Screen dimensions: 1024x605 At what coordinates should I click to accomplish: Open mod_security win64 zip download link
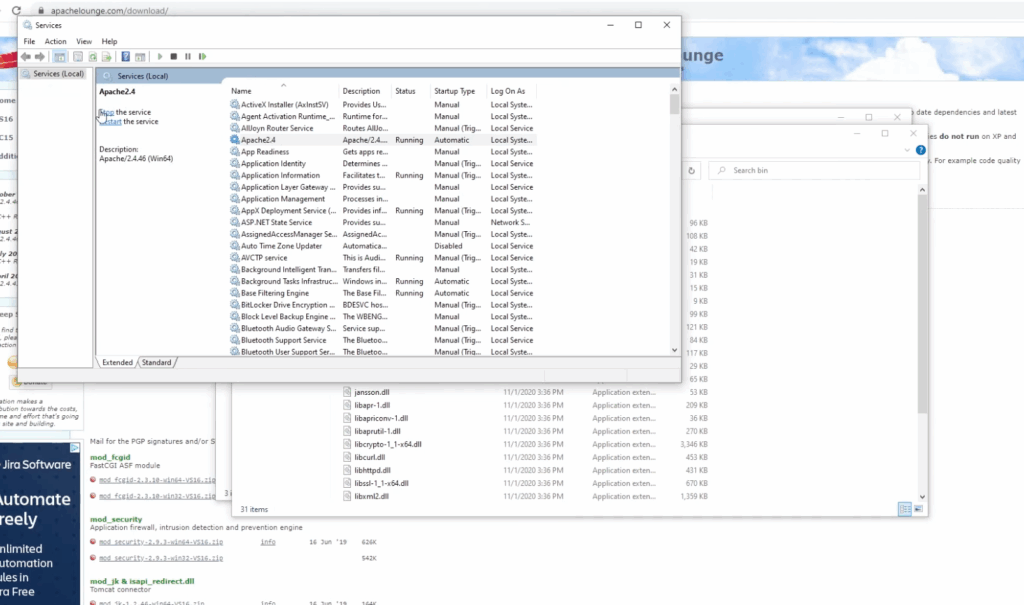(160, 542)
